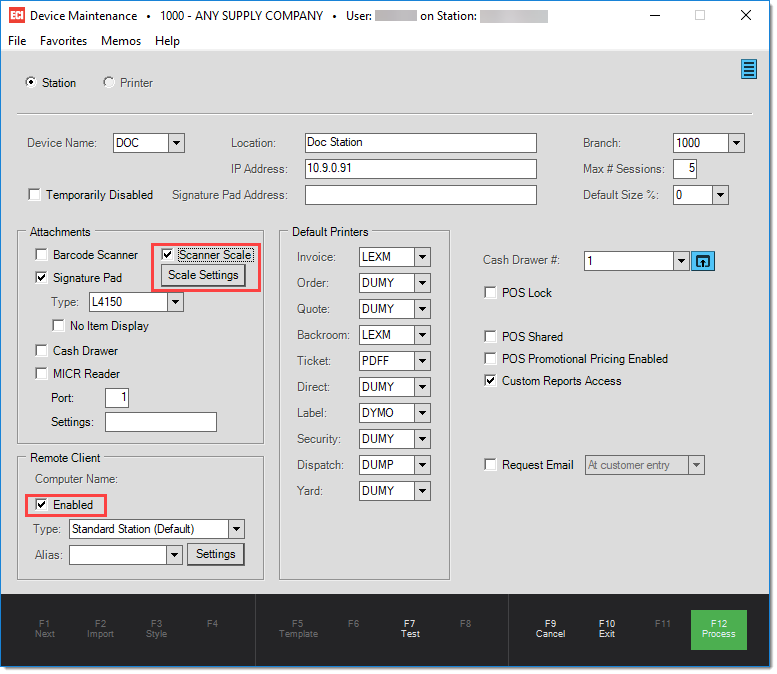Uncheck Custom Reports Access
This screenshot has width=777, height=674.
[492, 382]
